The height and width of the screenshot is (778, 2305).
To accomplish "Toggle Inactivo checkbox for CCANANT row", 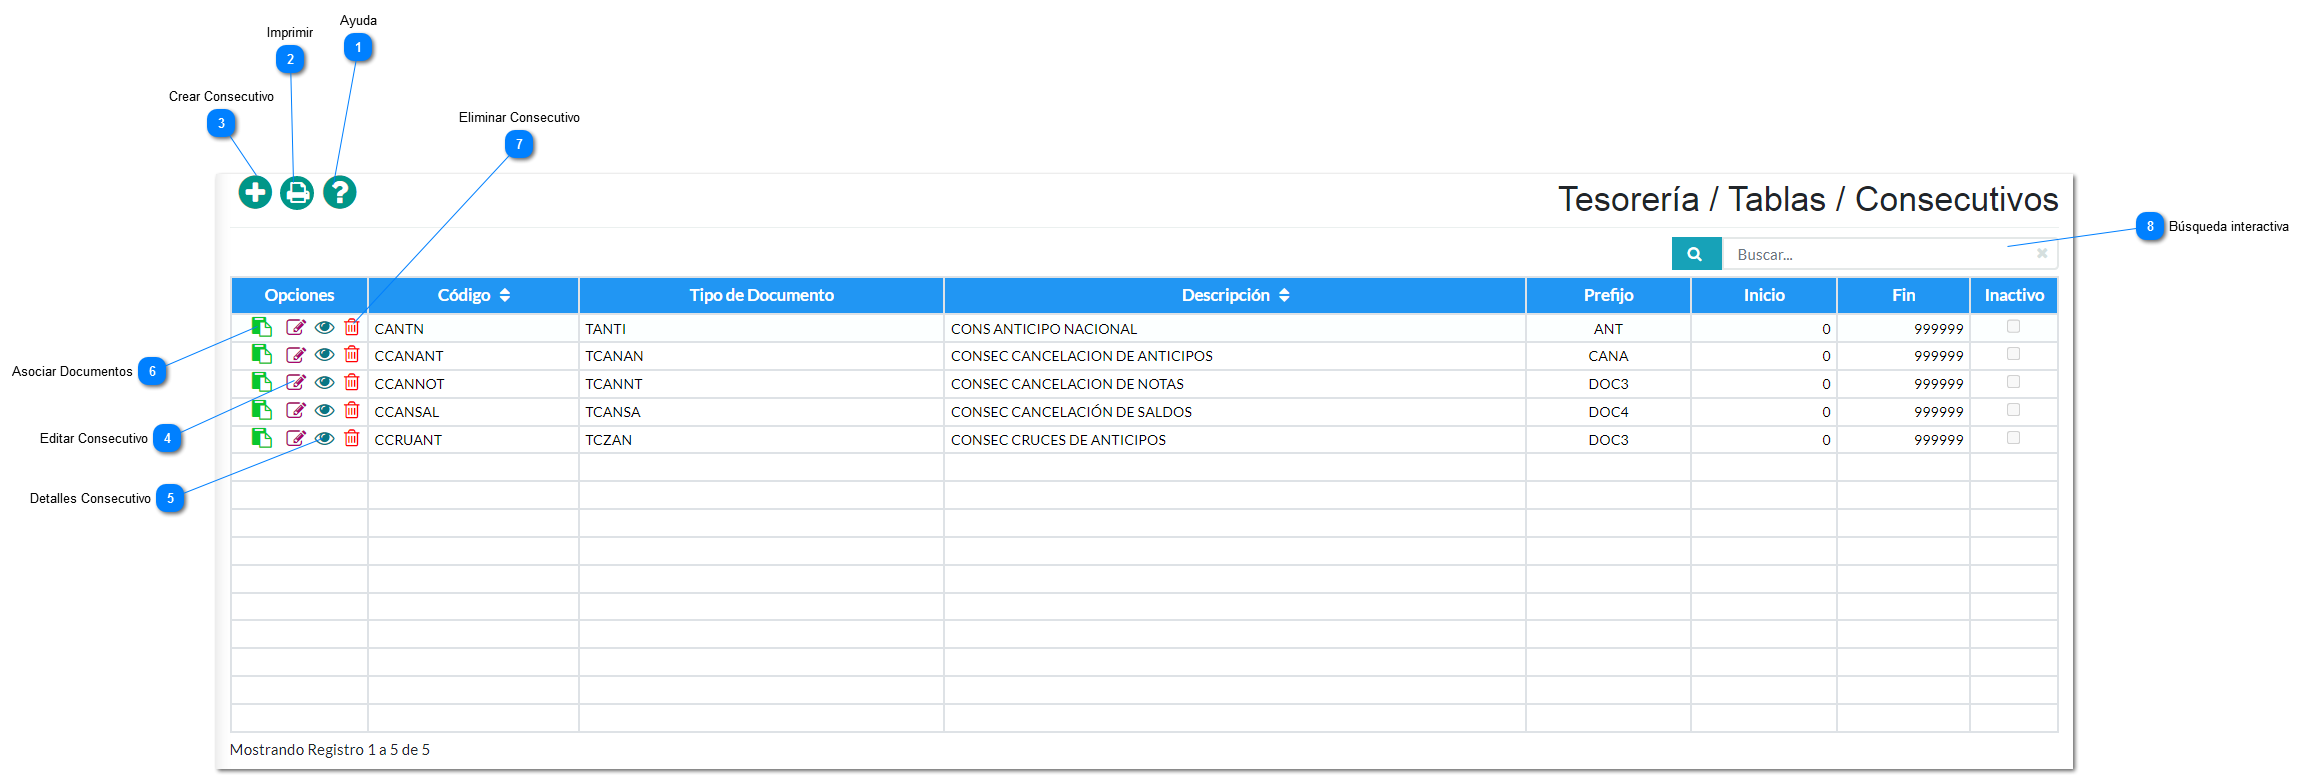I will pyautogui.click(x=2013, y=354).
